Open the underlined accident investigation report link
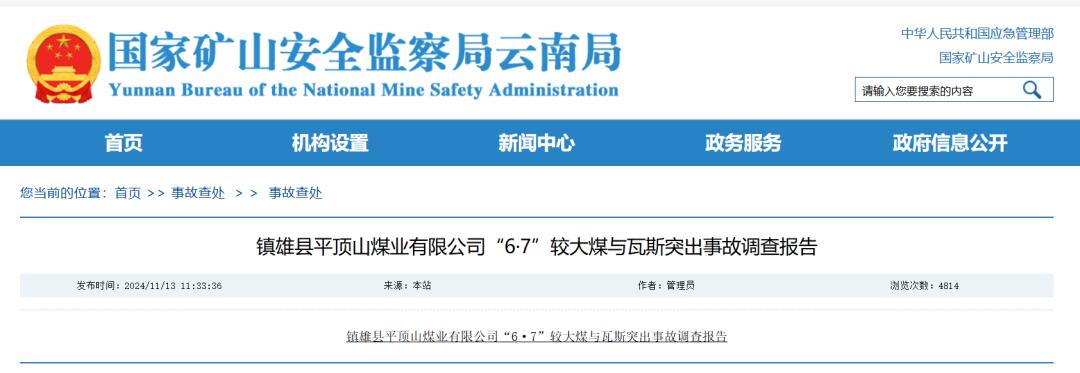Screen dimensions: 1080x373 point(537,337)
